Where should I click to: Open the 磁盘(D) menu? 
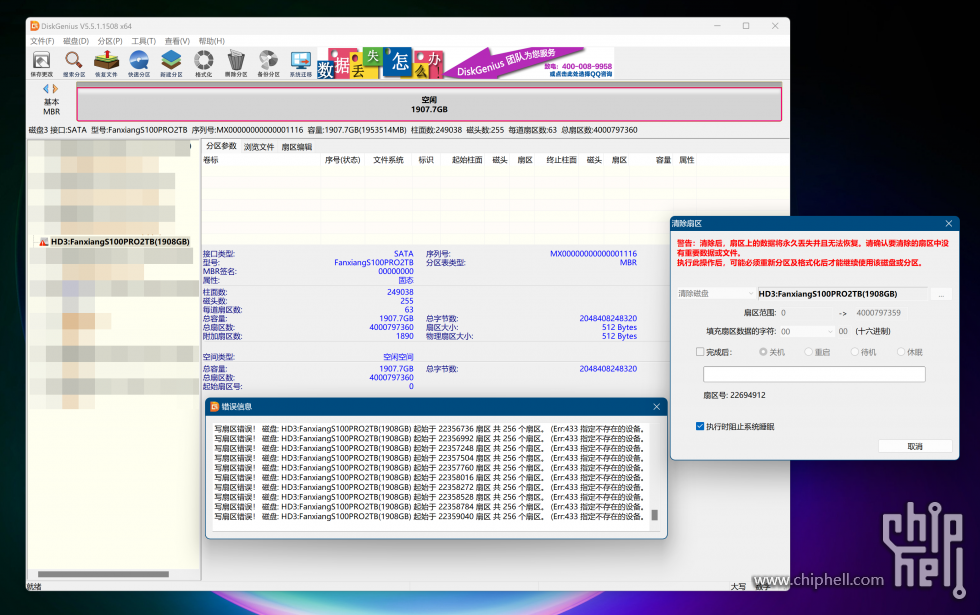click(76, 41)
